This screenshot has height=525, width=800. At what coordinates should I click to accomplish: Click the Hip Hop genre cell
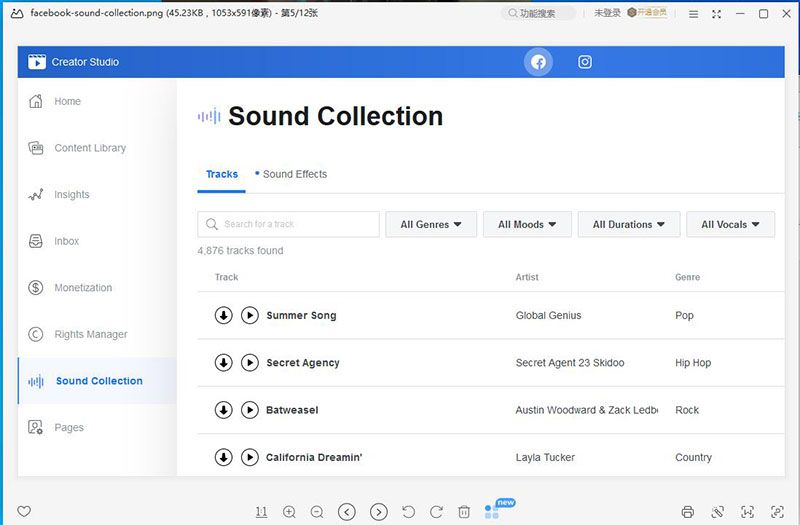[693, 363]
